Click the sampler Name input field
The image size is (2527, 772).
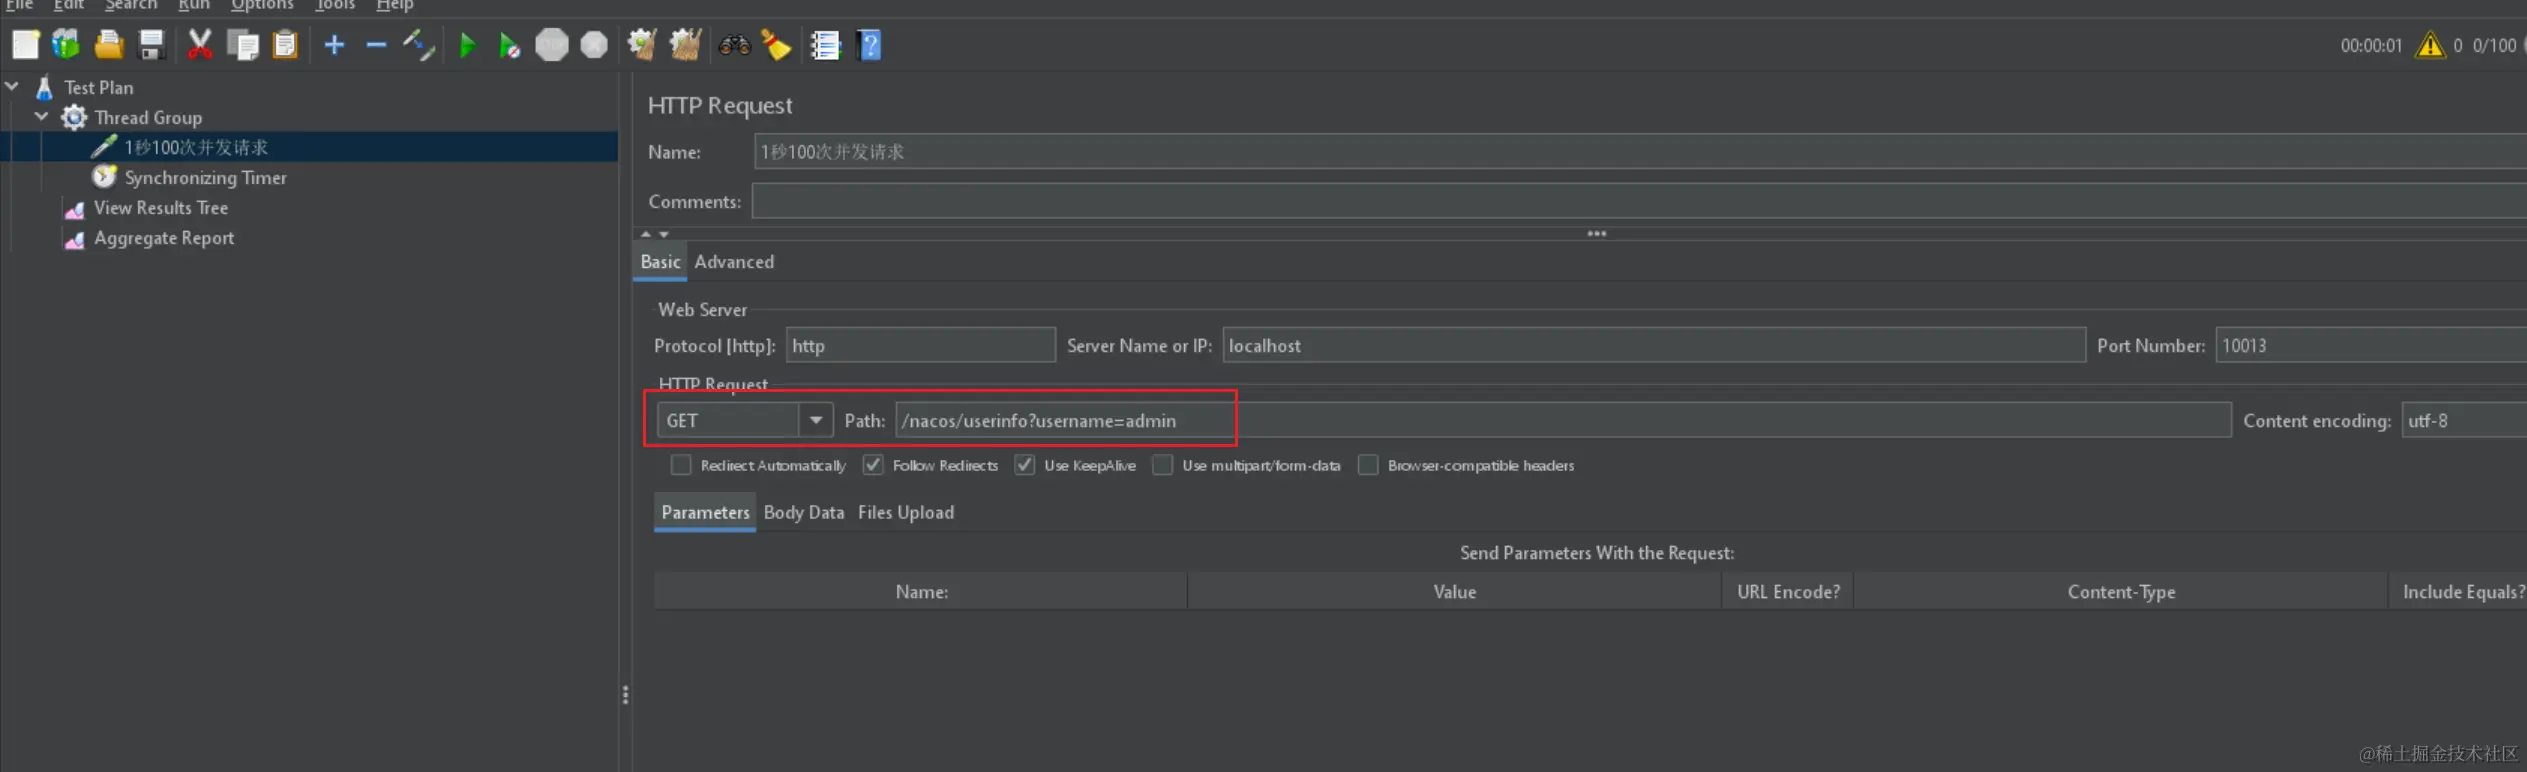[1640, 152]
